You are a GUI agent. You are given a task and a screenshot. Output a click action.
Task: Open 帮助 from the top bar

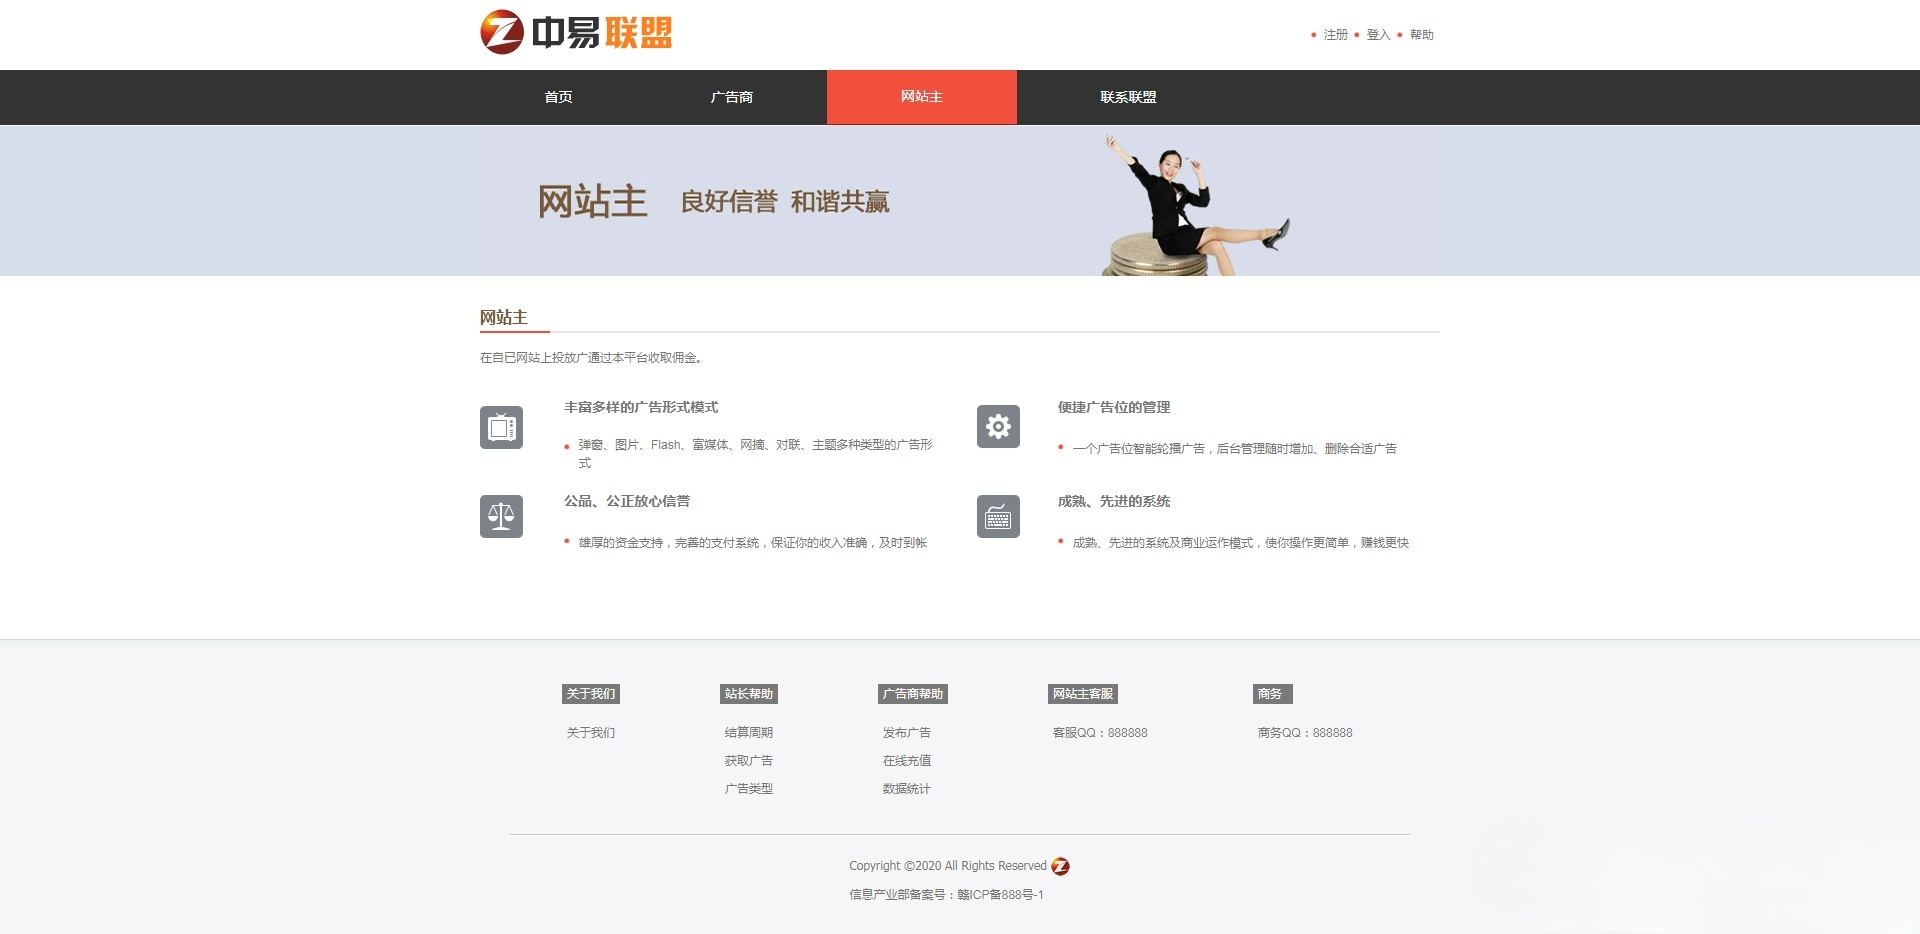(1421, 34)
